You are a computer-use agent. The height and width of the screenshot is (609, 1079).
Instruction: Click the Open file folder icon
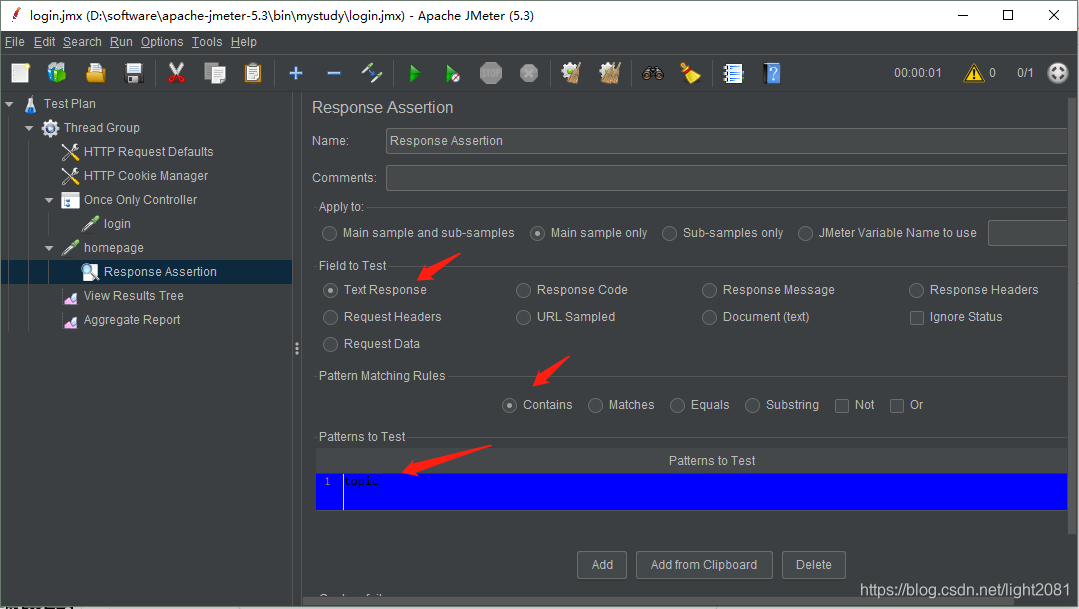point(96,73)
